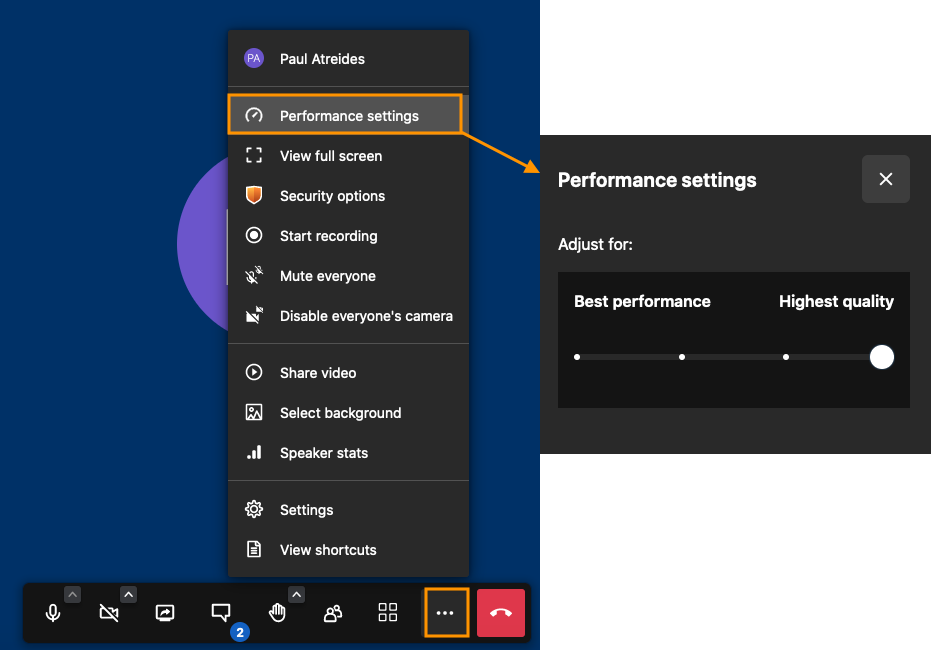Click Paul Atreides profile entry

tap(322, 59)
